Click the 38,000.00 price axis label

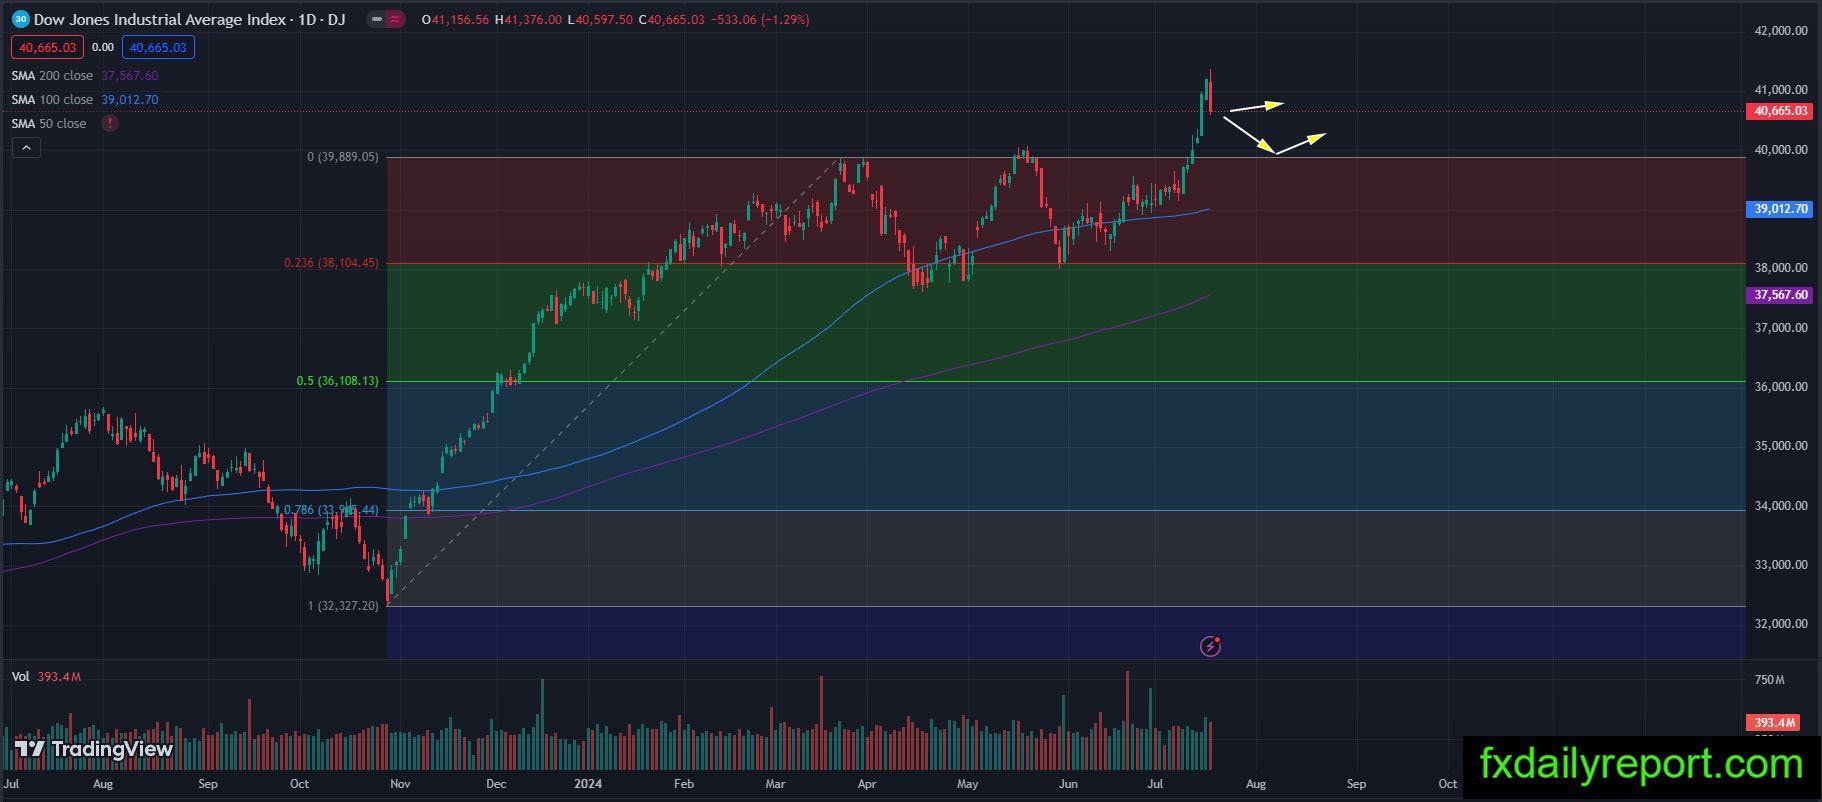click(1781, 268)
